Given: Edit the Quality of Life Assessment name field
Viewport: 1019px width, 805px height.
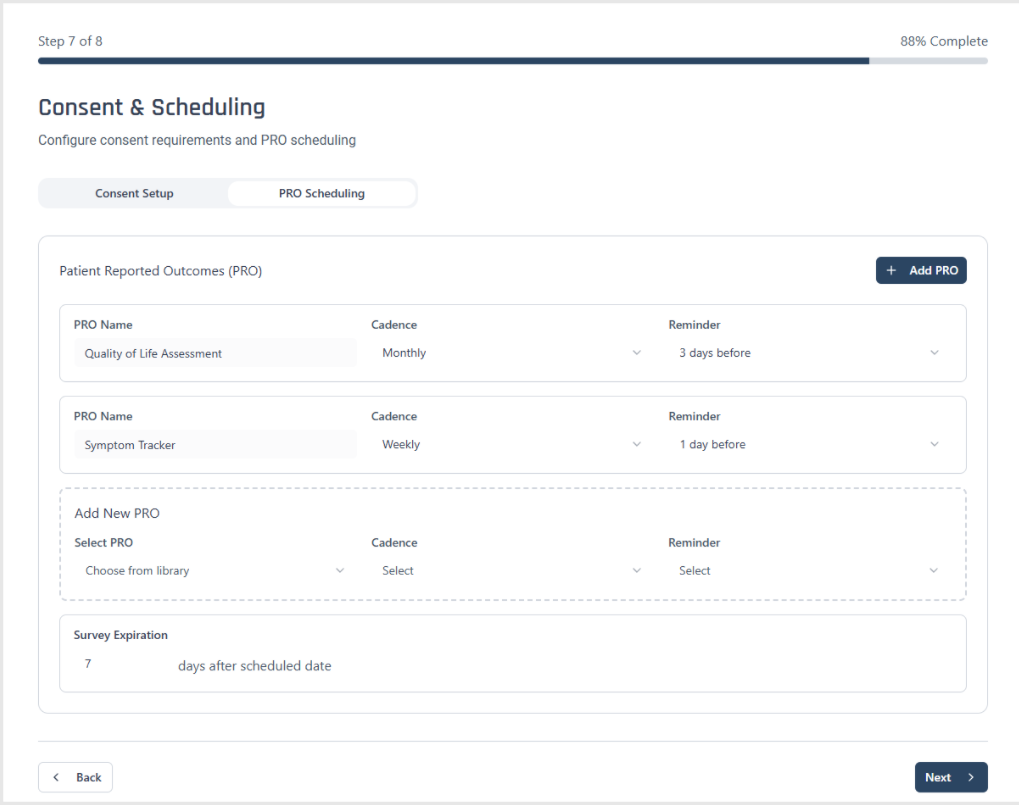Looking at the screenshot, I should [215, 353].
